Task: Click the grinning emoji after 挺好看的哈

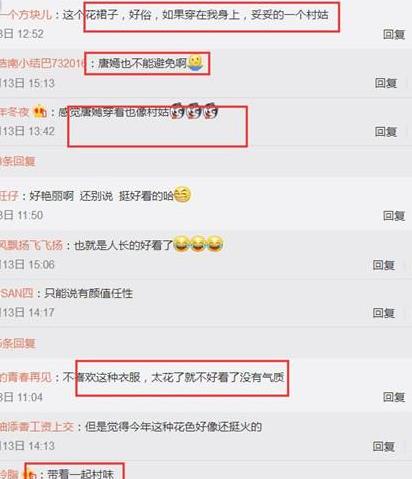Action: click(x=182, y=194)
